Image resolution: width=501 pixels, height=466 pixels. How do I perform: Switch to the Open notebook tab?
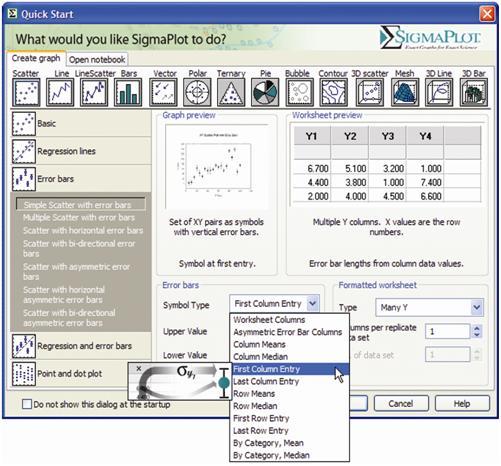(x=97, y=59)
